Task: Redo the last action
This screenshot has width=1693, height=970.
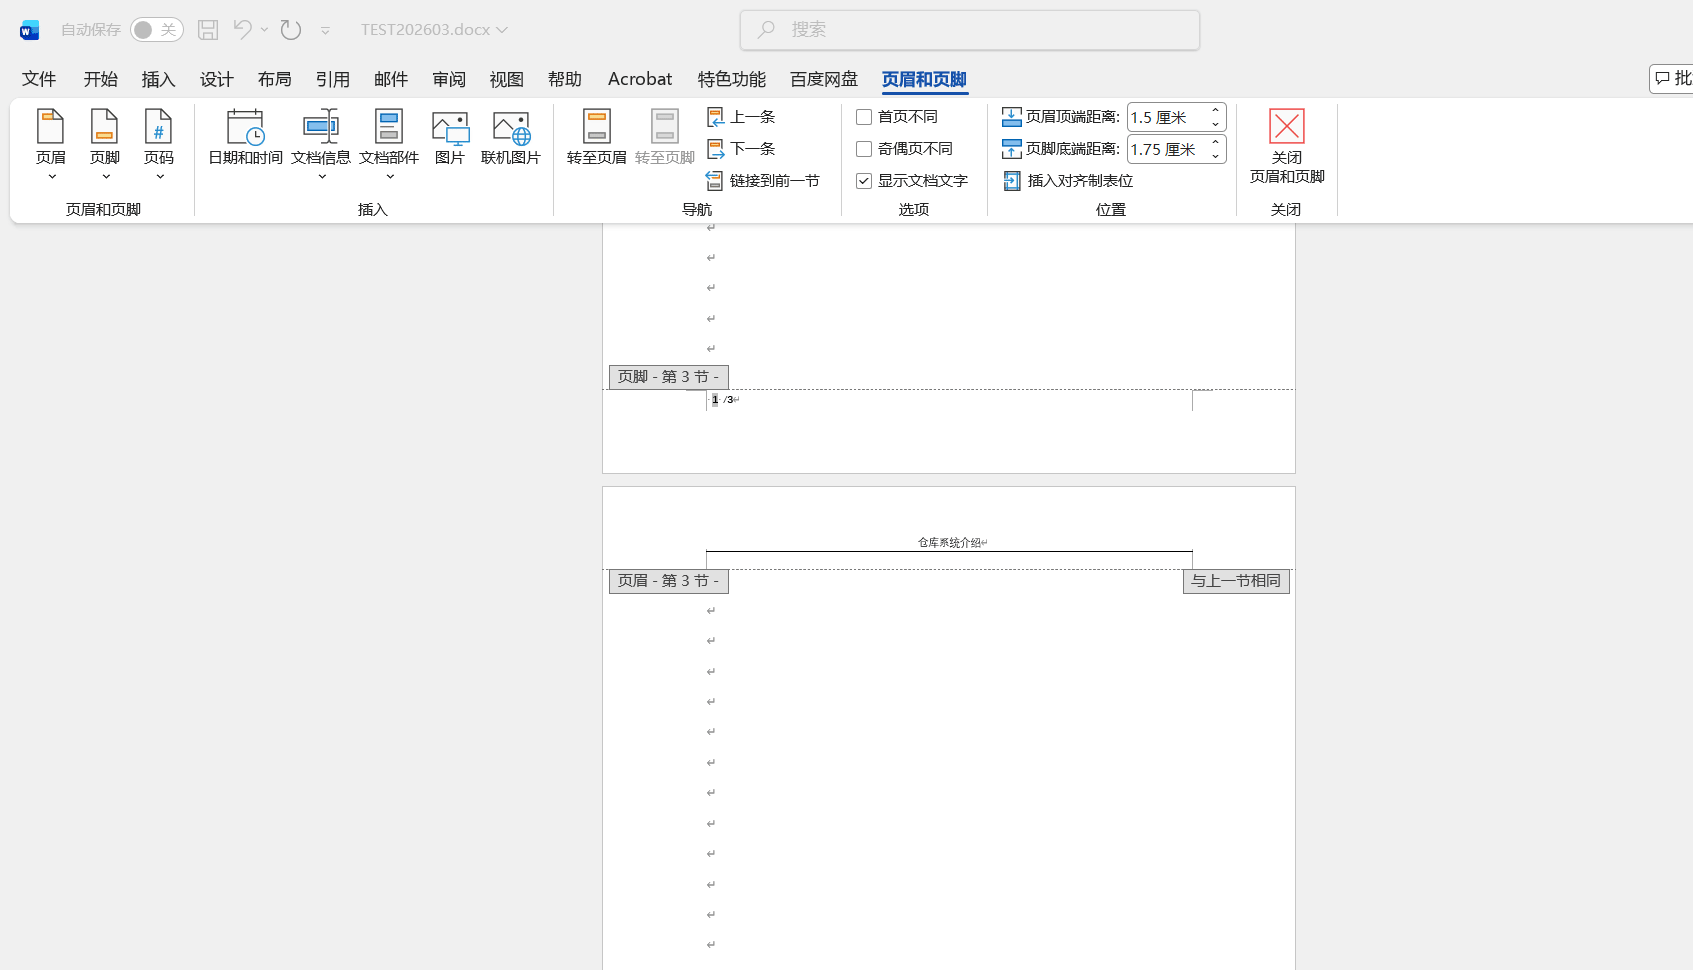Action: (291, 30)
